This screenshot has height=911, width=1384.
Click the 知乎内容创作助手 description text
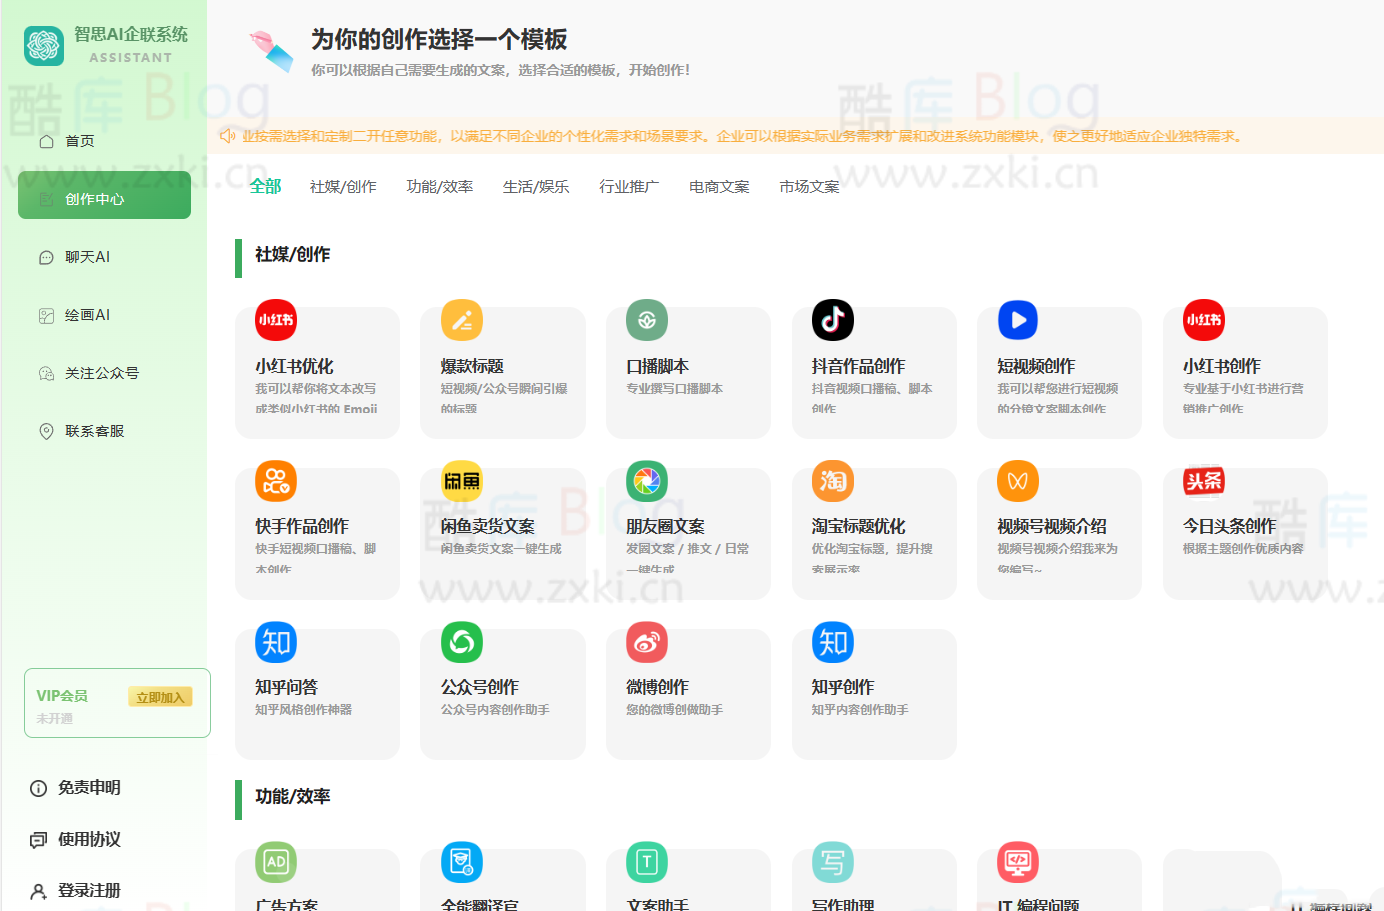pyautogui.click(x=860, y=710)
